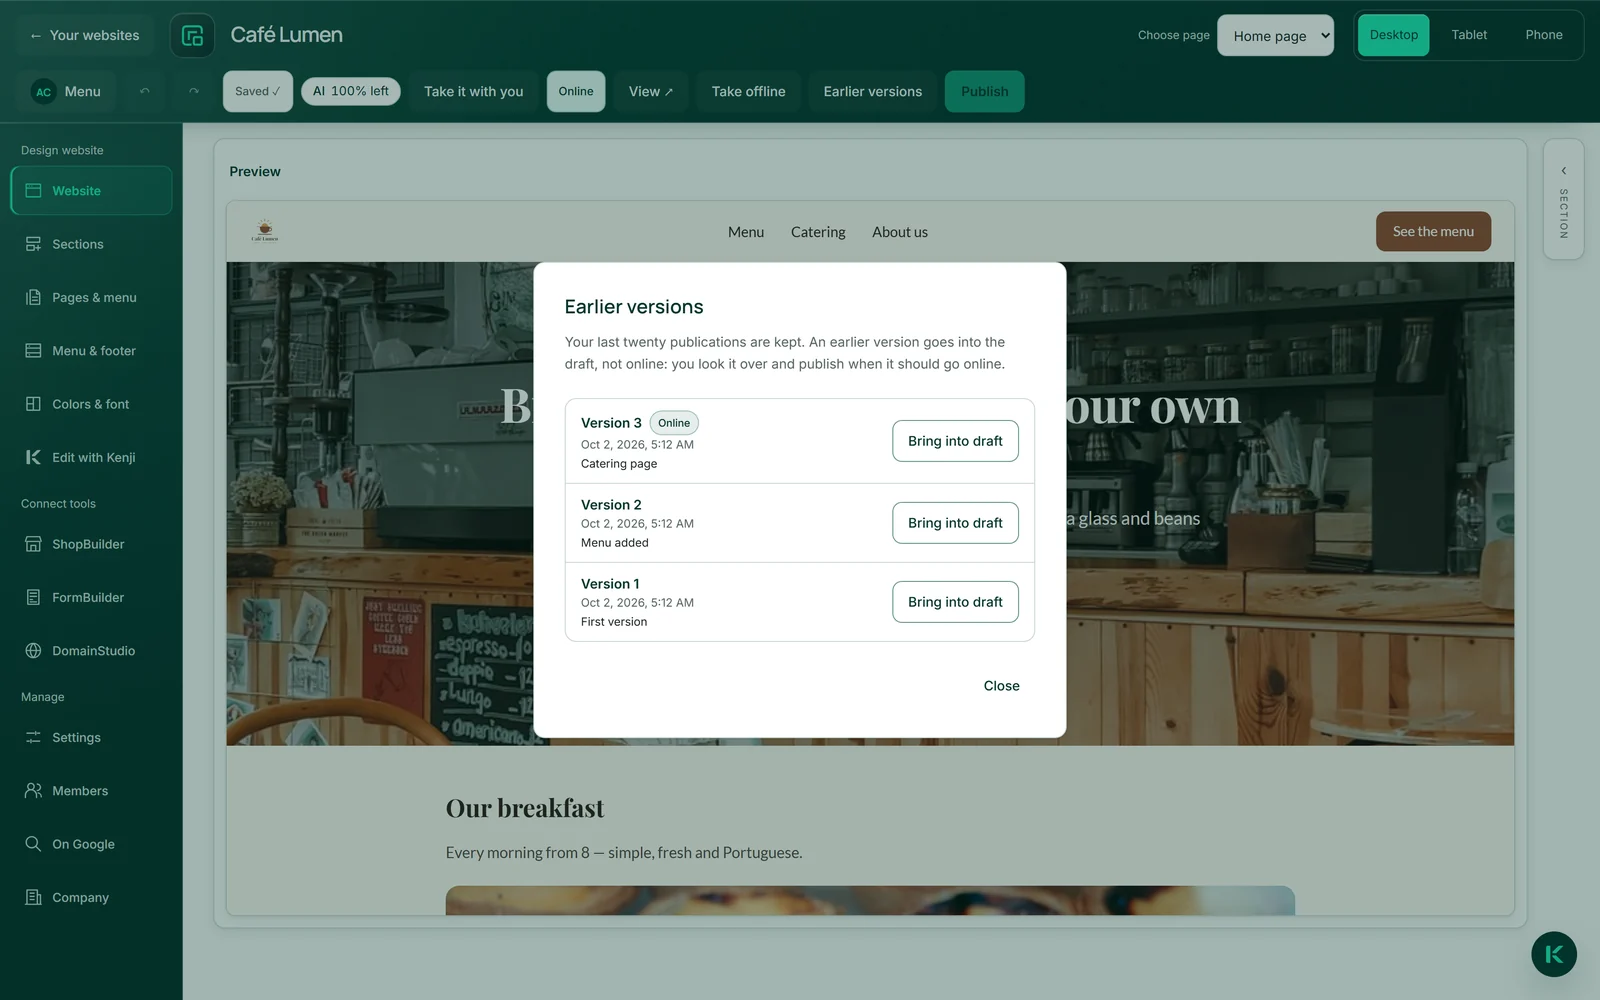The width and height of the screenshot is (1600, 1000).
Task: Click the Online status button in toolbar
Action: coord(576,91)
